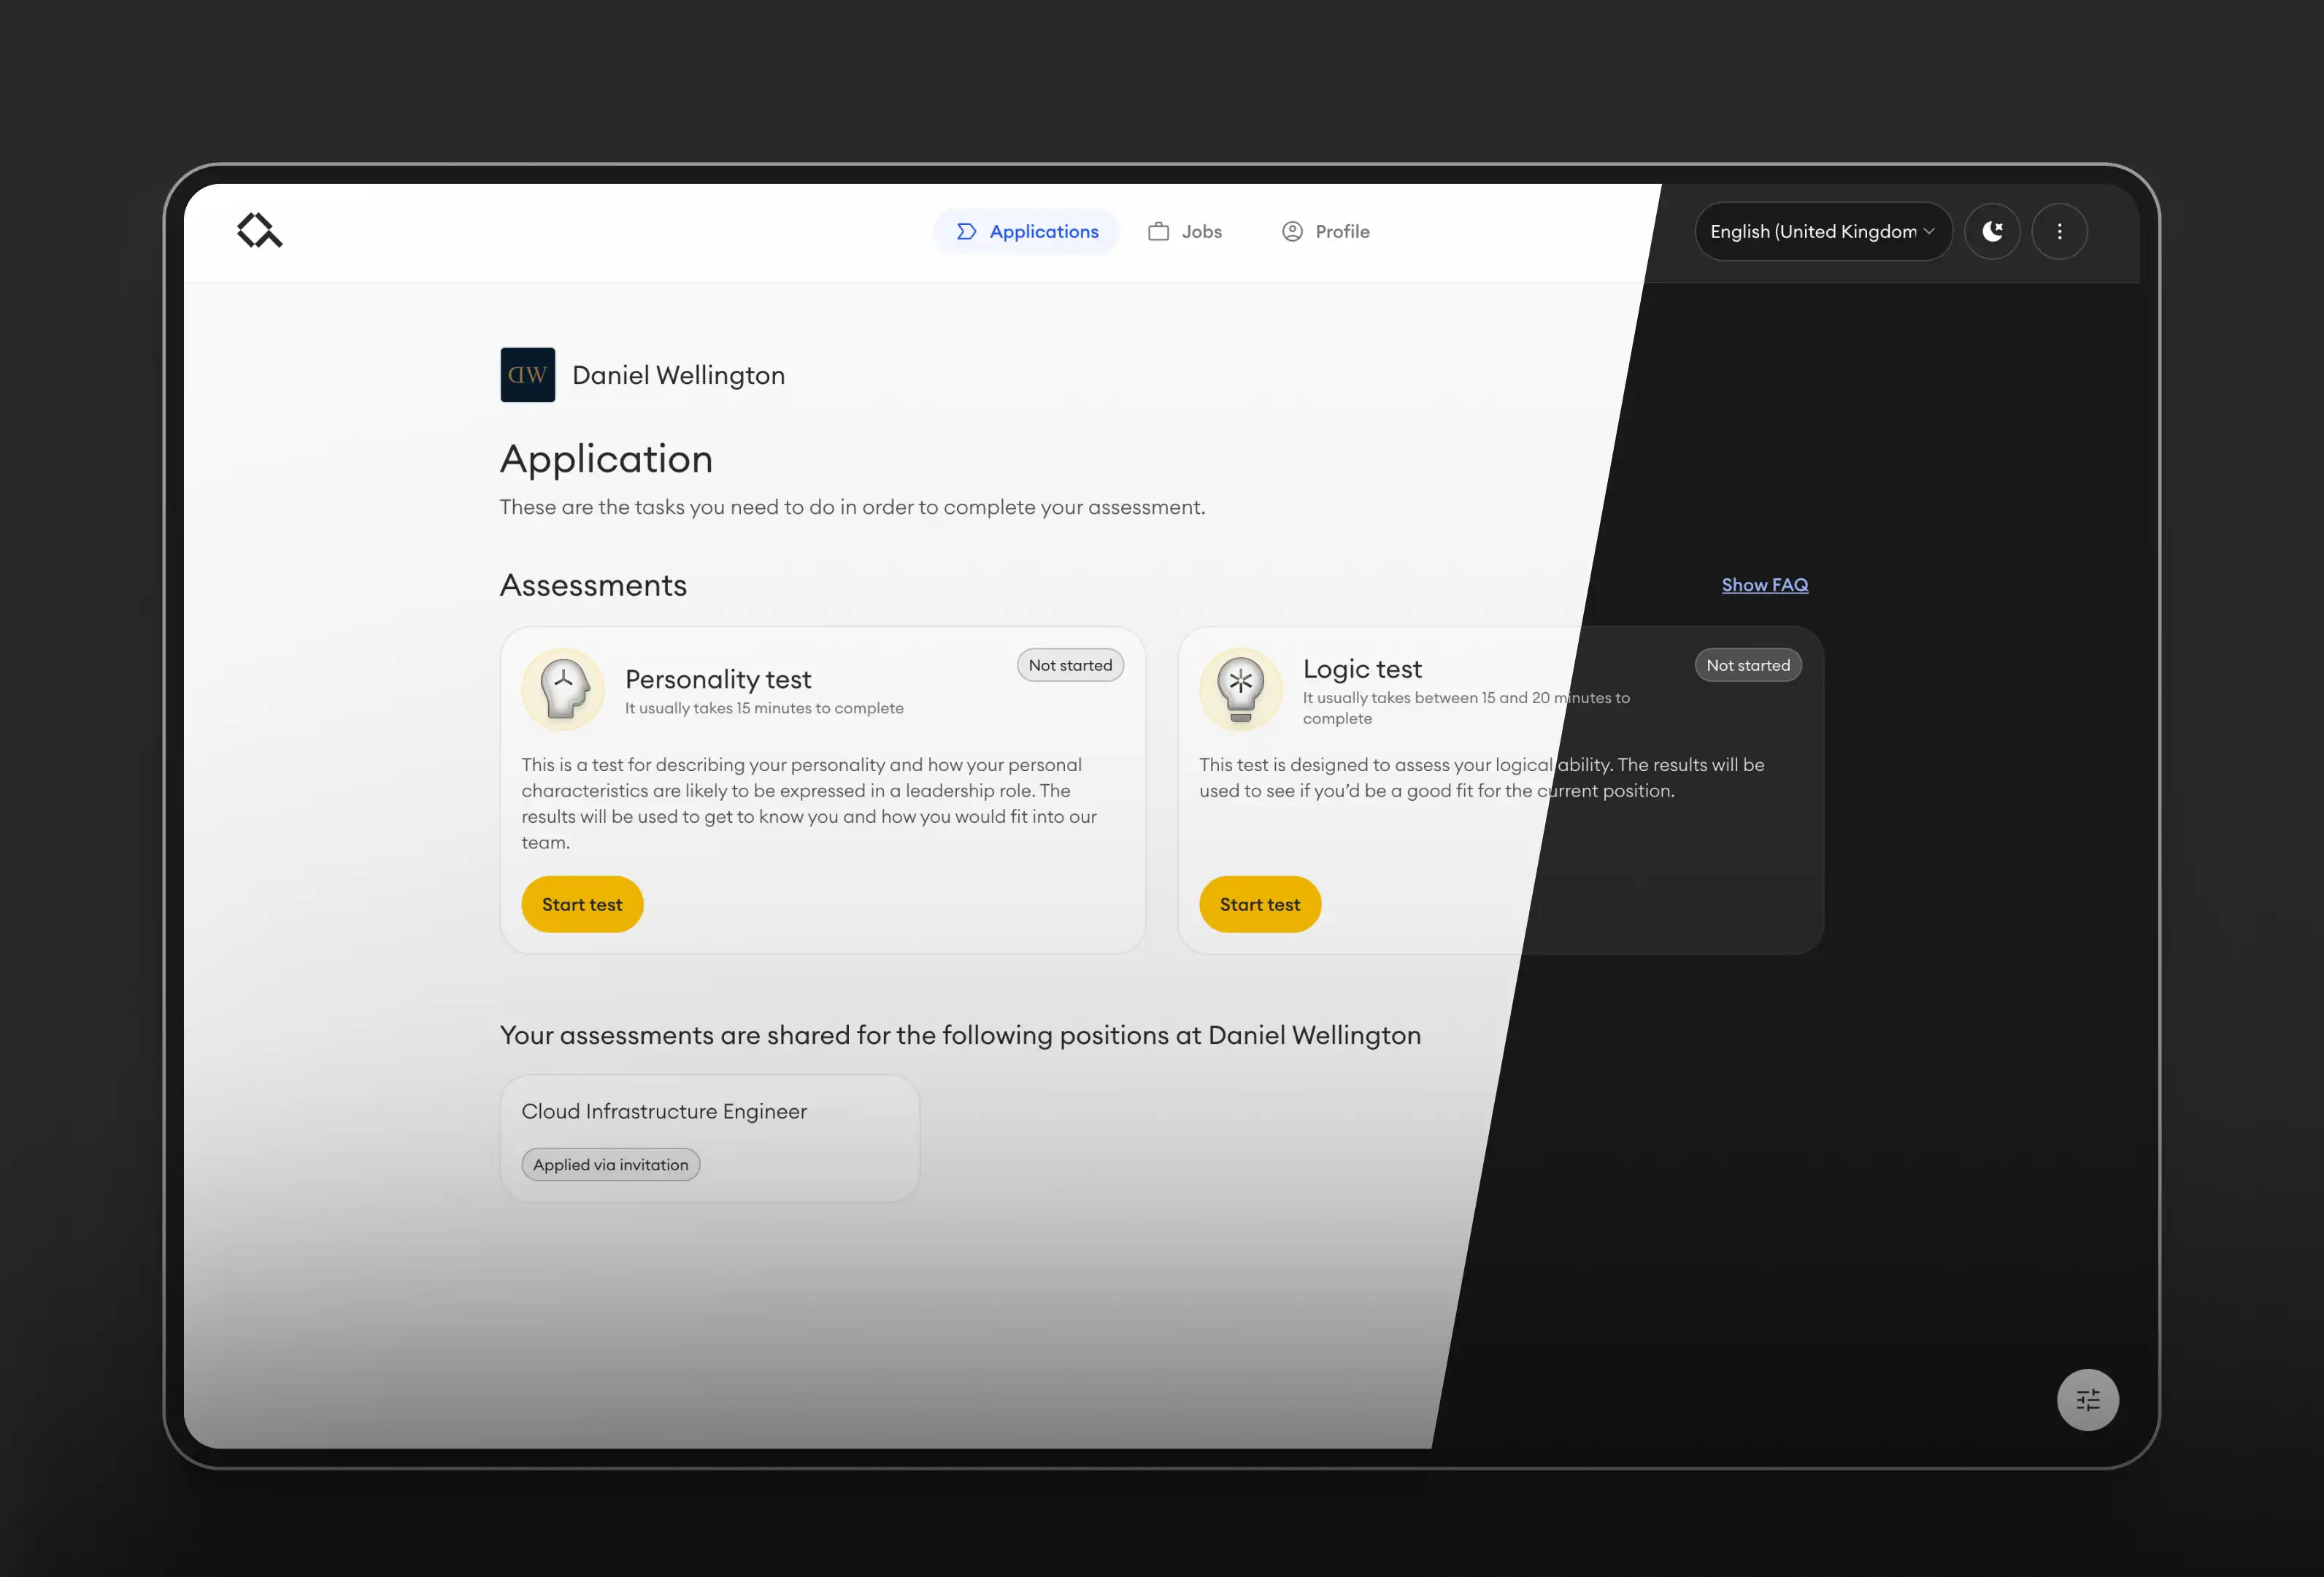Click the Logic test title
The image size is (2324, 1577).
click(x=1362, y=669)
